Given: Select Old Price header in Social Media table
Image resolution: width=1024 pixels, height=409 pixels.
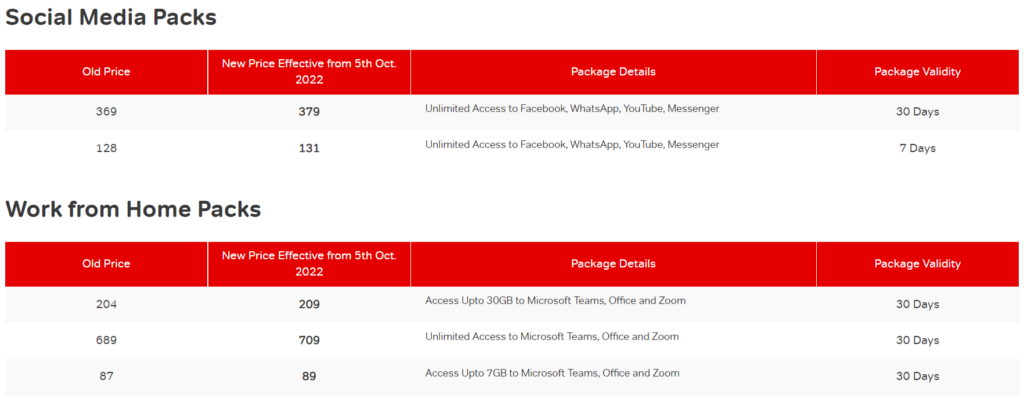Looking at the screenshot, I should coord(106,72).
